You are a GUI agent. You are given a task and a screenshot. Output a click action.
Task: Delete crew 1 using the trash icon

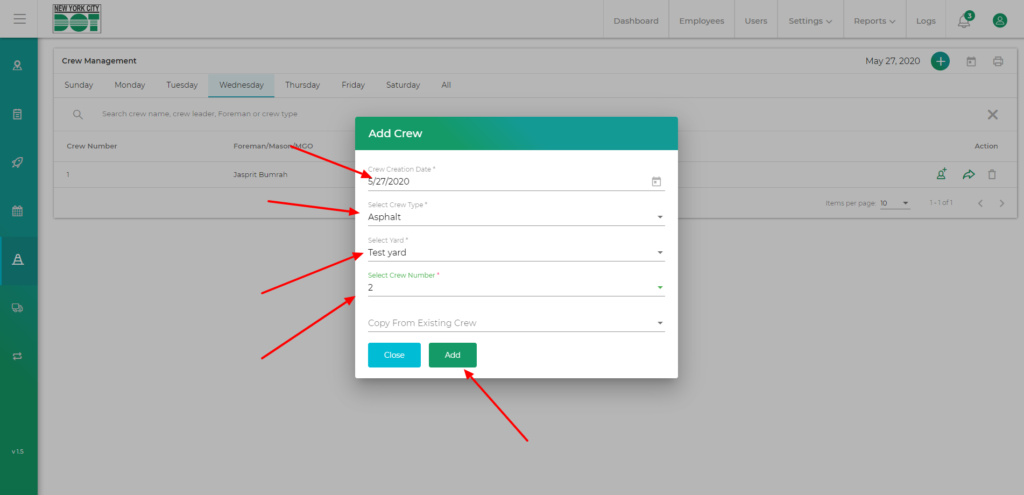992,175
